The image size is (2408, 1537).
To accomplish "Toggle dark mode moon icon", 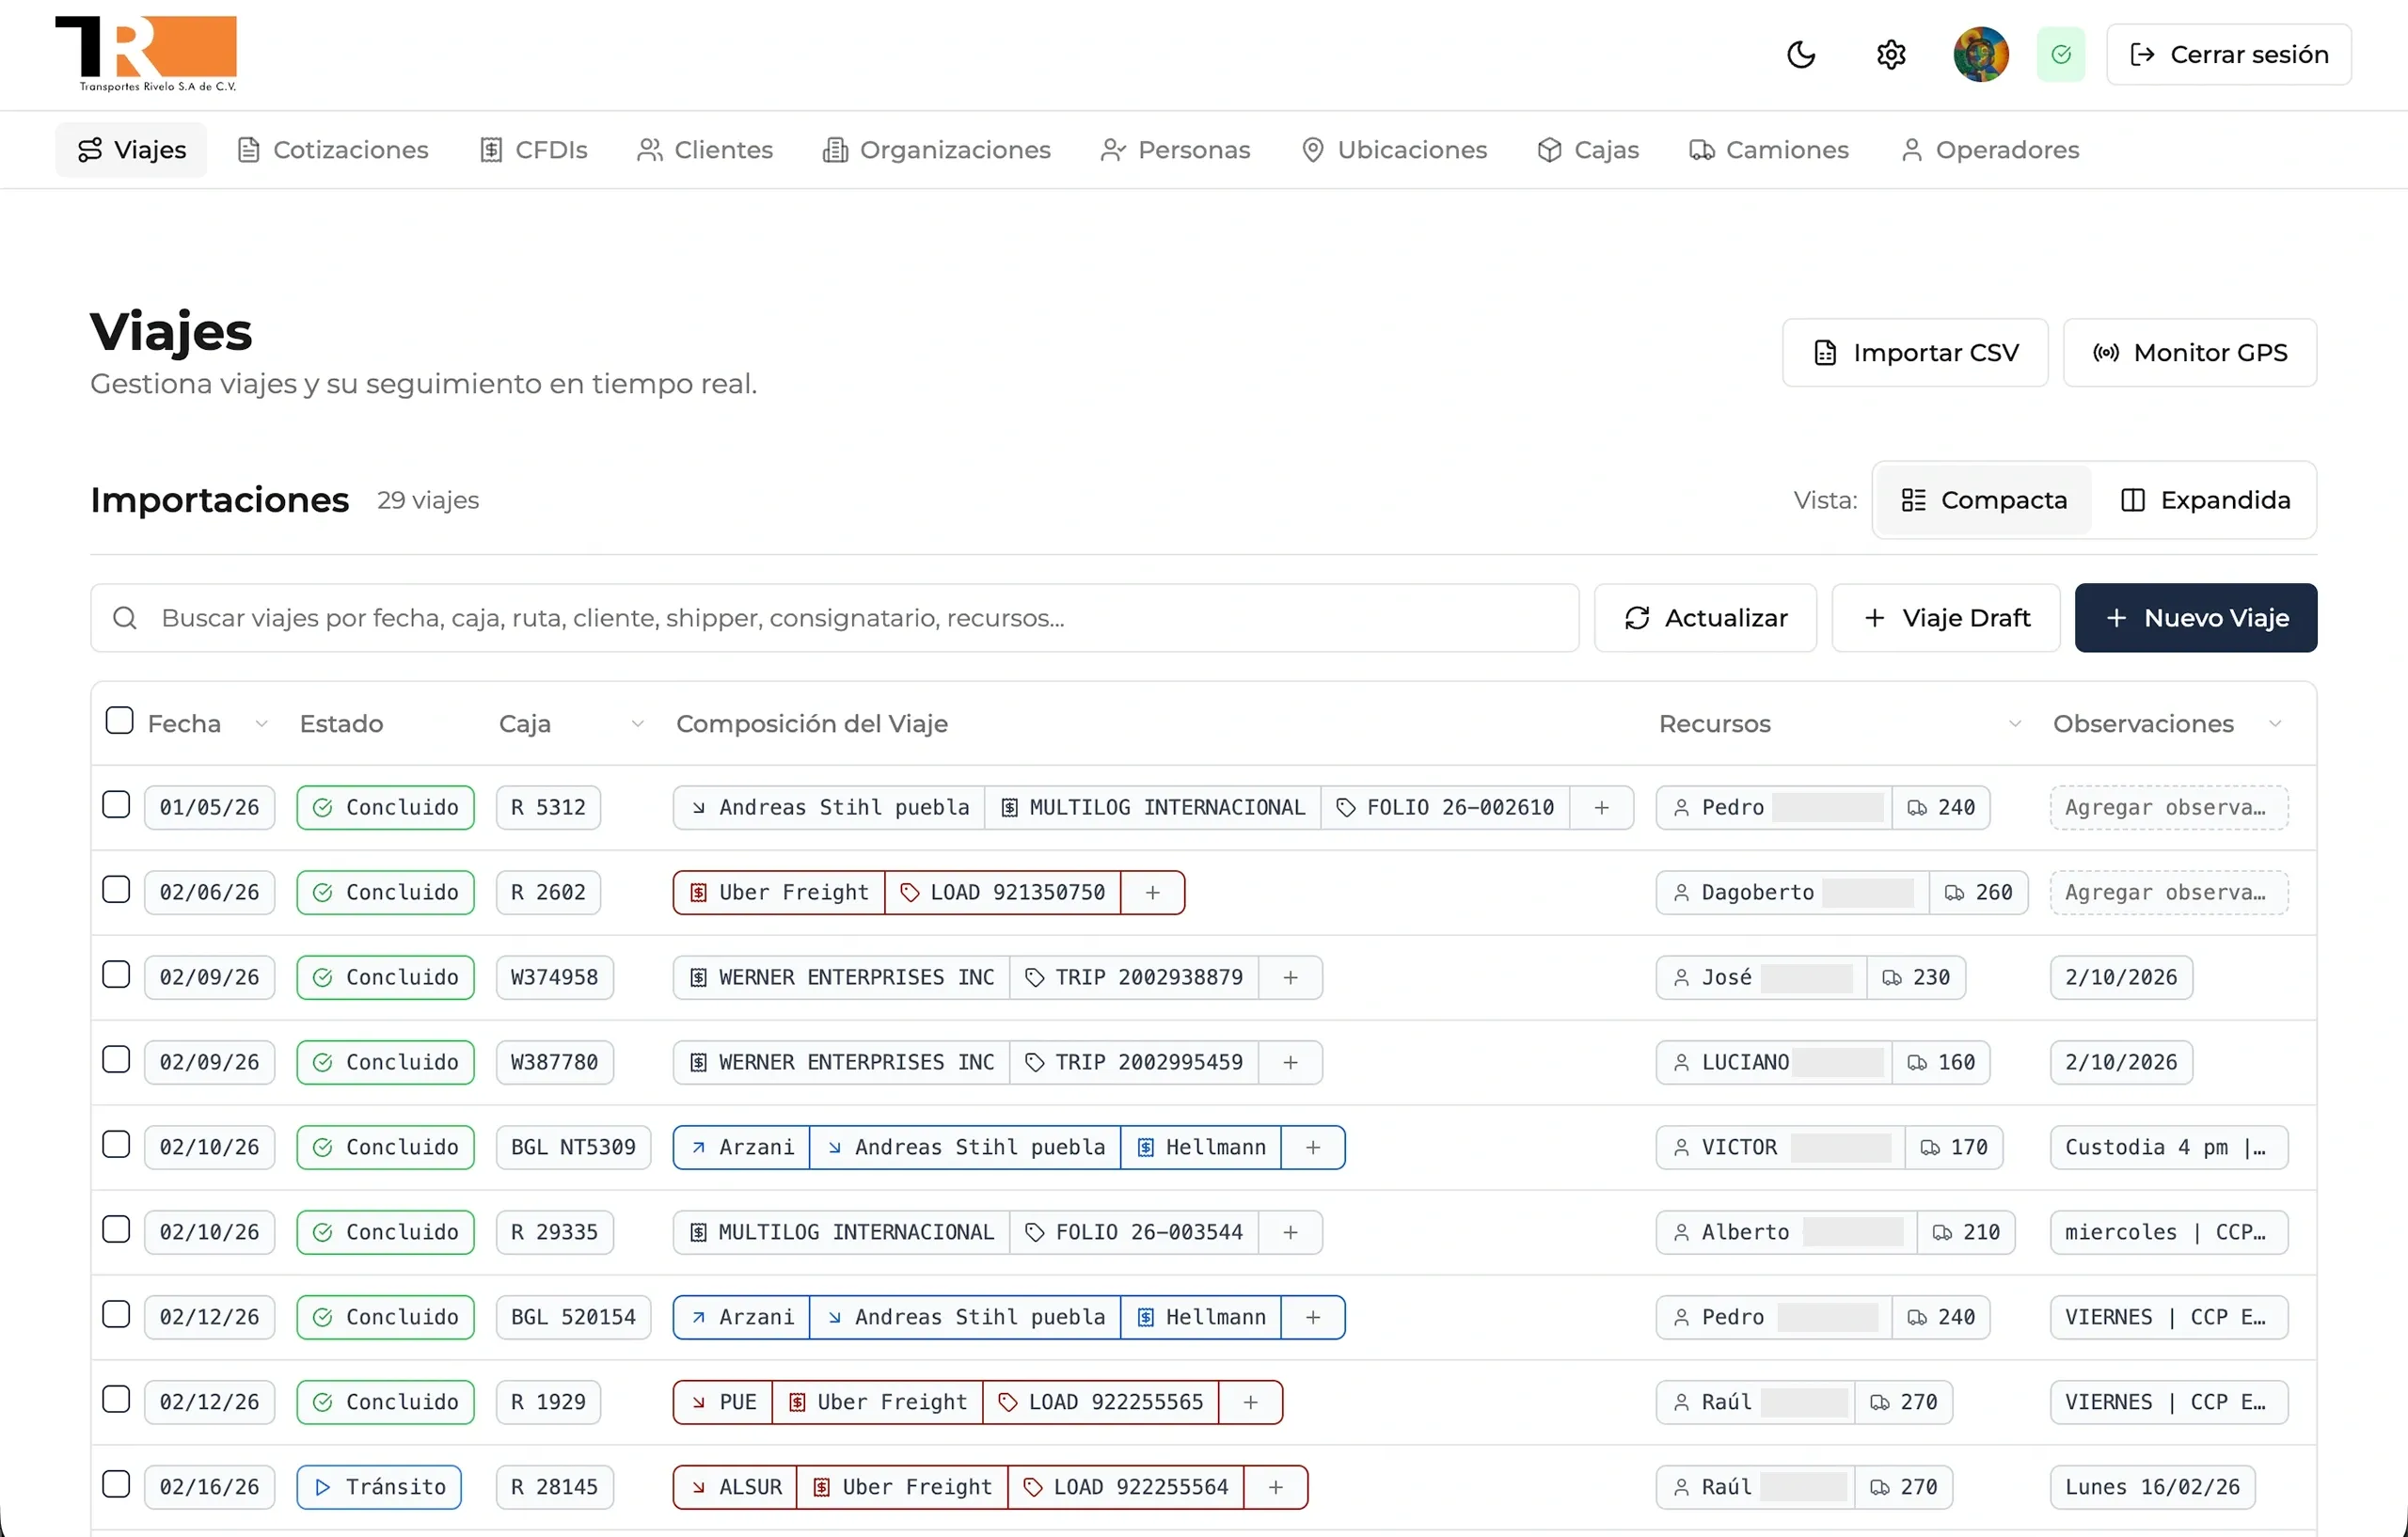I will (1800, 54).
